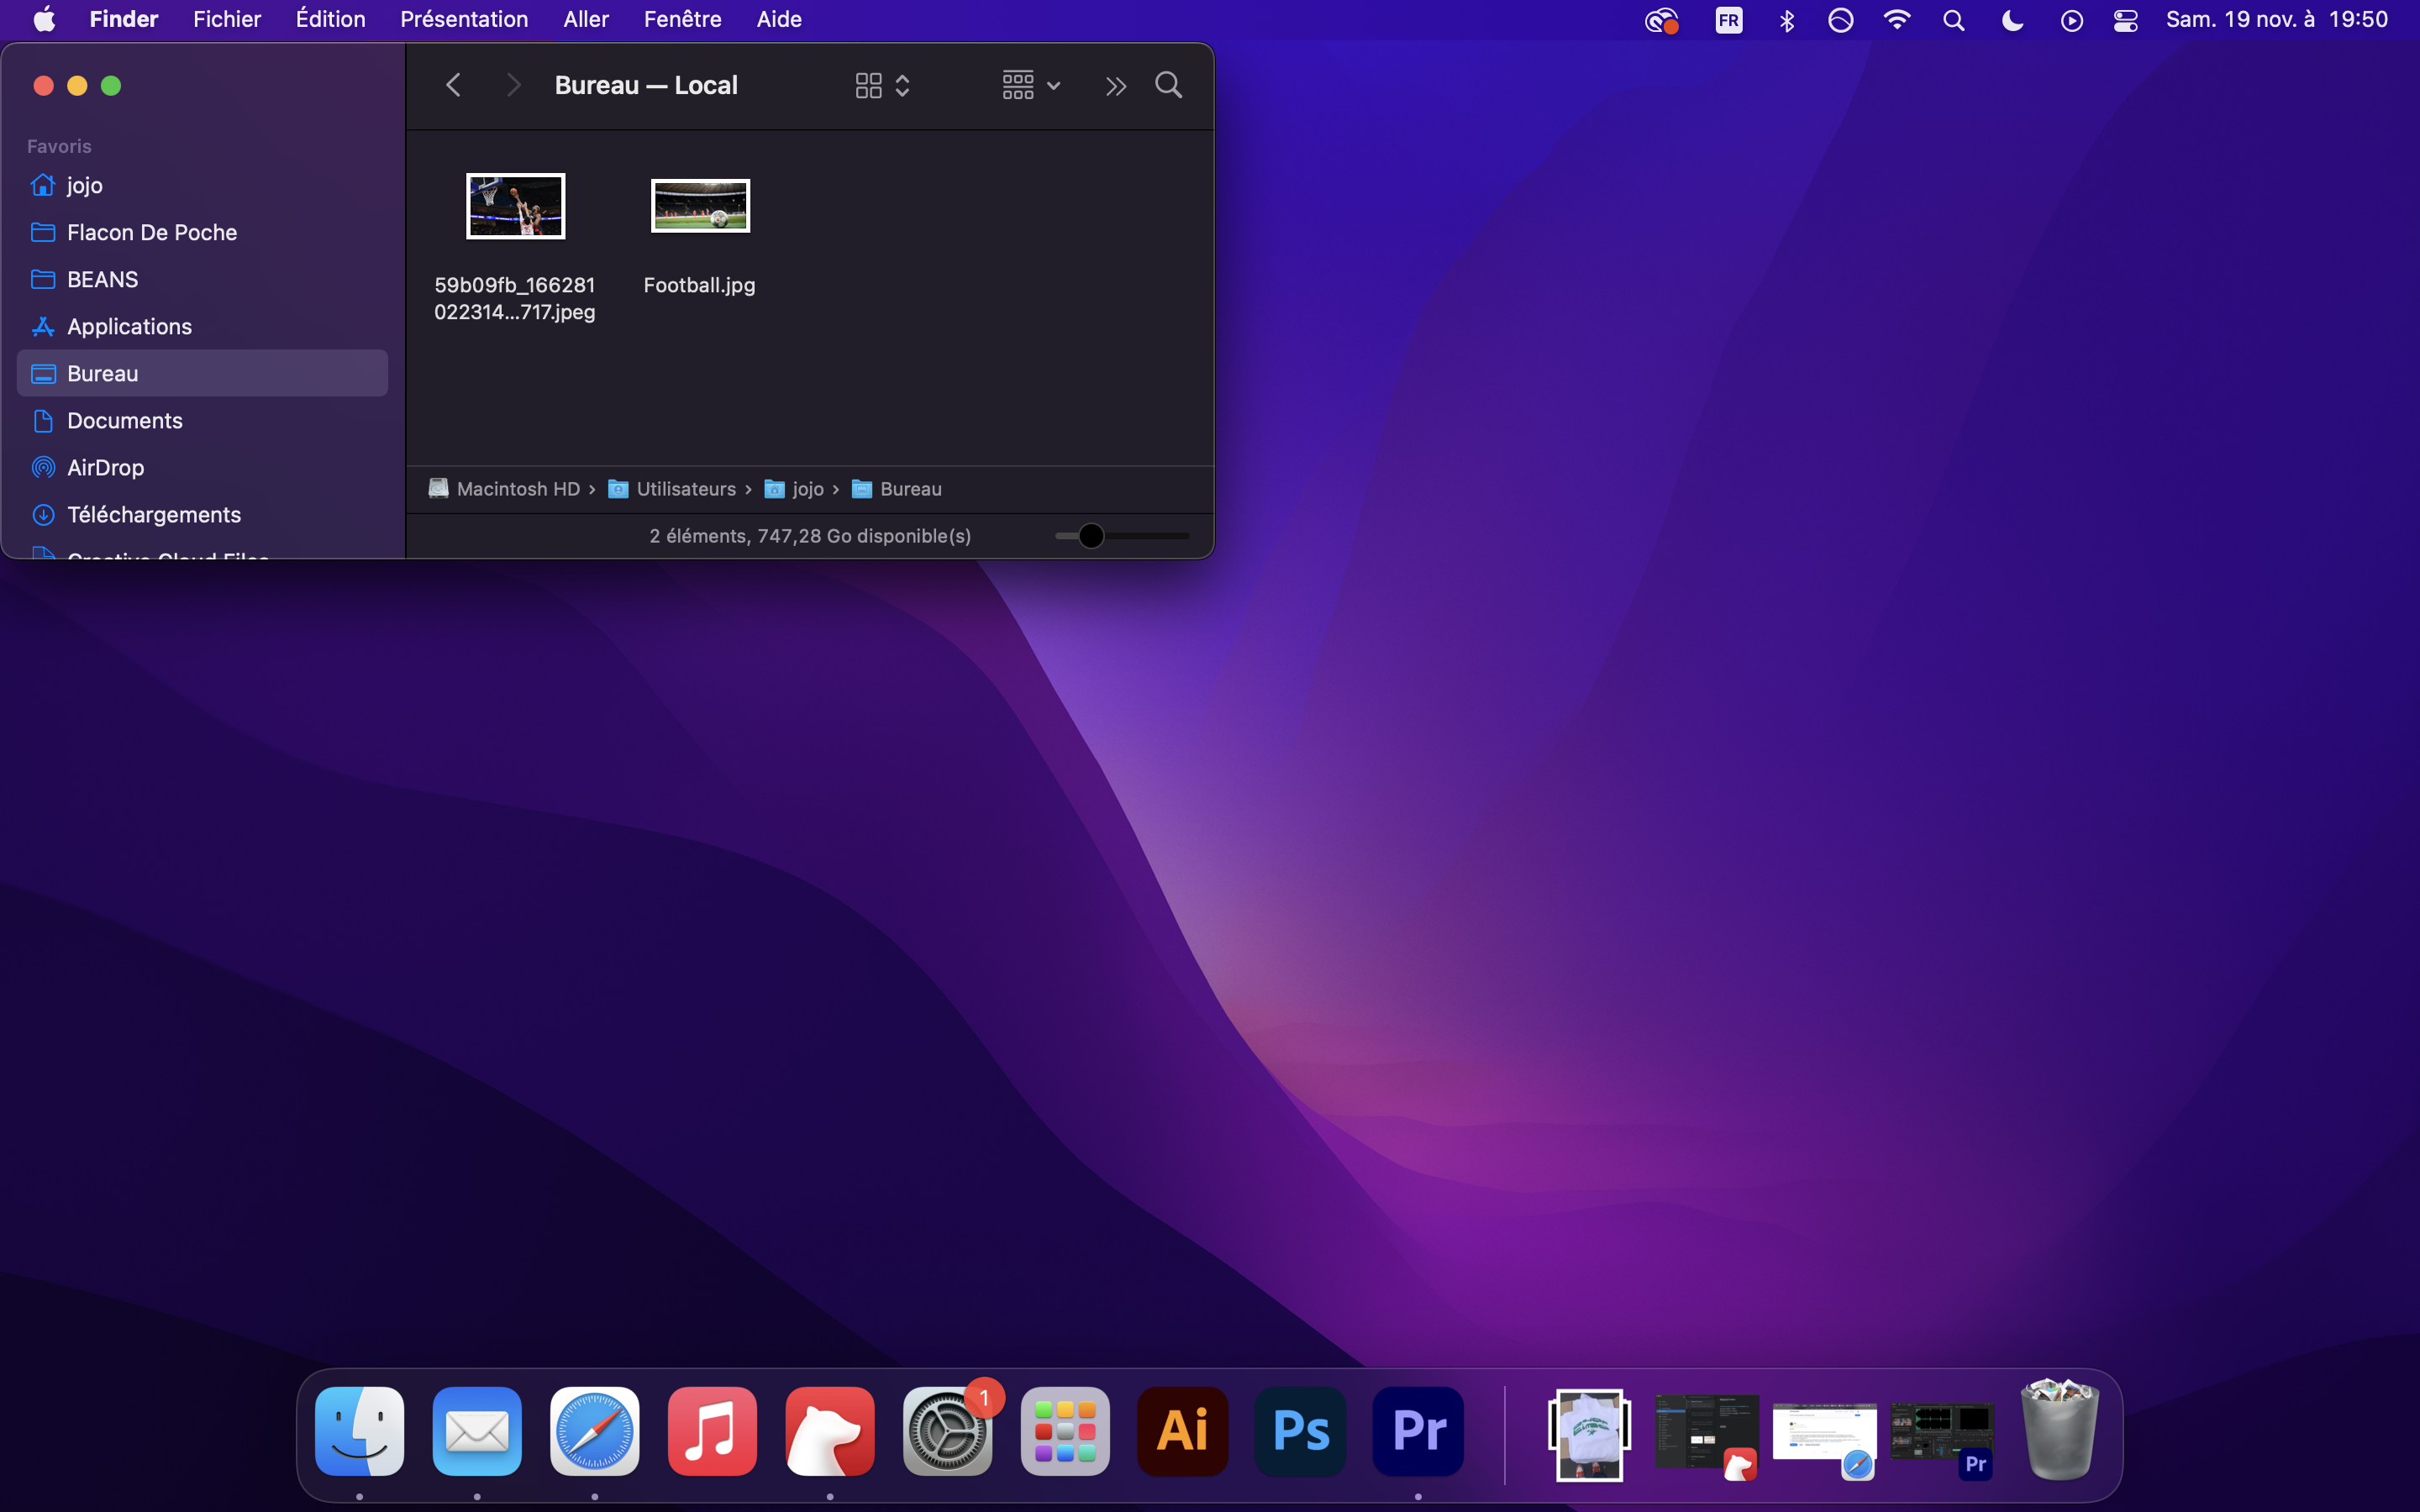Viewport: 2420px width, 1512px height.
Task: Launch Adobe Illustrator from the Dock
Action: 1182,1431
